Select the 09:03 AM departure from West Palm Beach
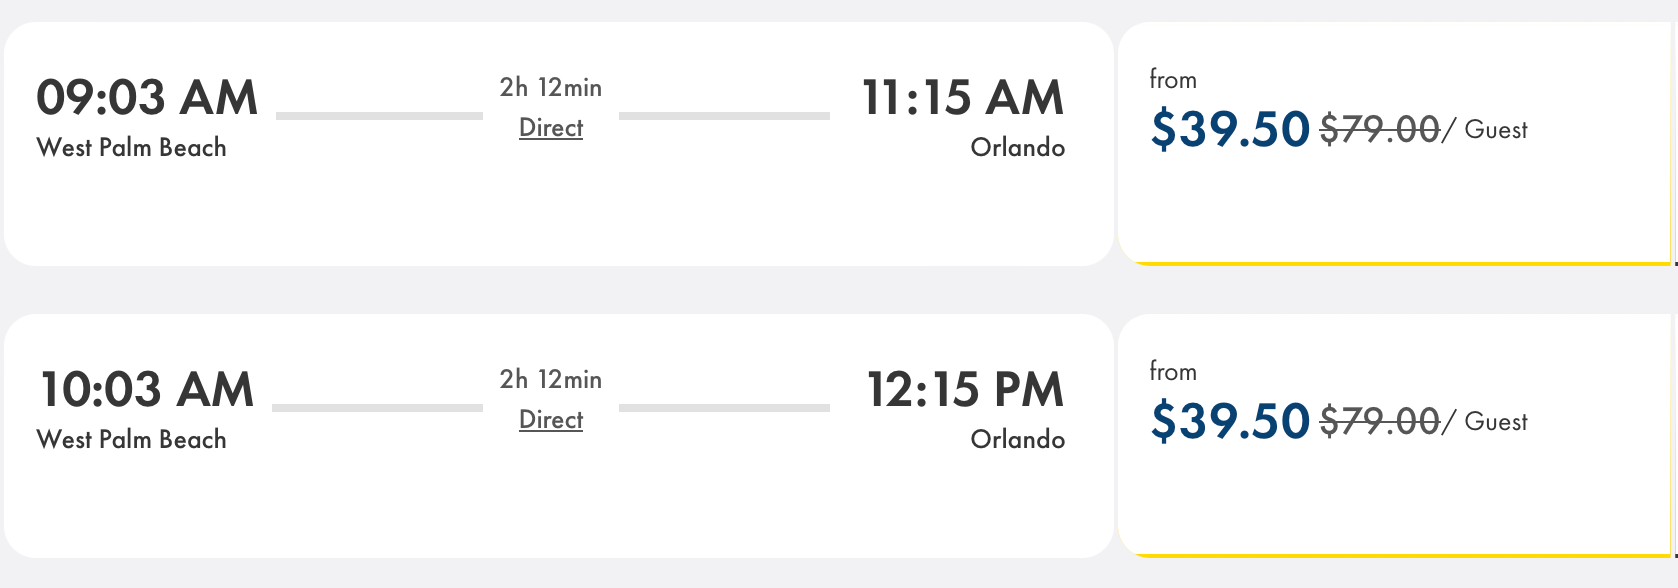Viewport: 1678px width, 588px height. [148, 98]
